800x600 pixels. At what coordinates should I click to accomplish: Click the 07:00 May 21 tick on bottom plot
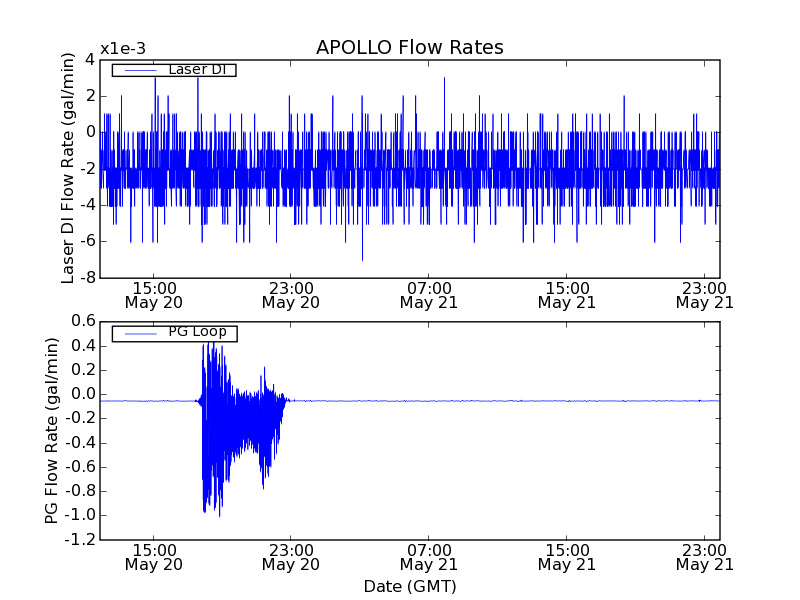click(x=429, y=556)
